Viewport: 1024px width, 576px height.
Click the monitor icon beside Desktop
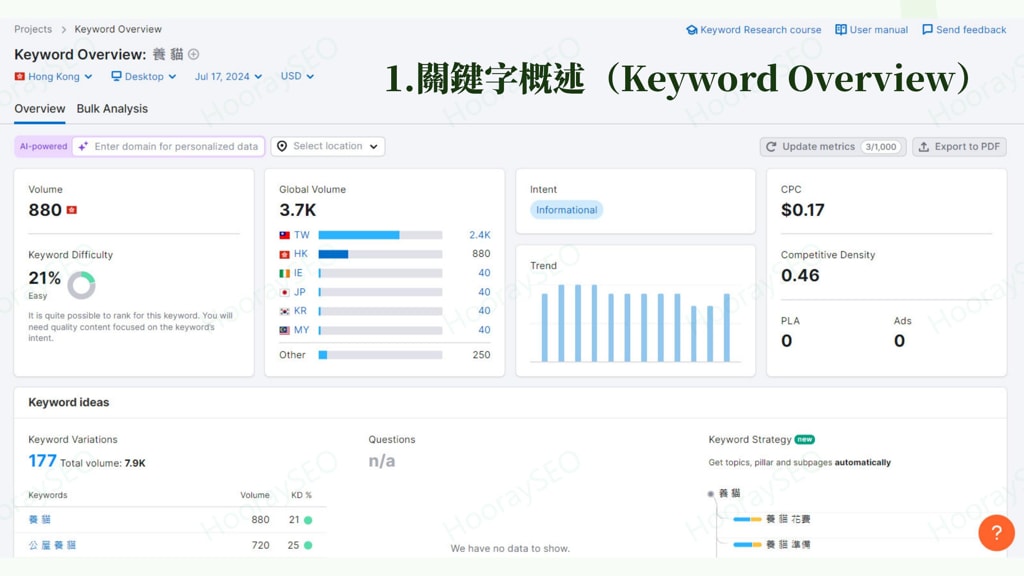(116, 76)
